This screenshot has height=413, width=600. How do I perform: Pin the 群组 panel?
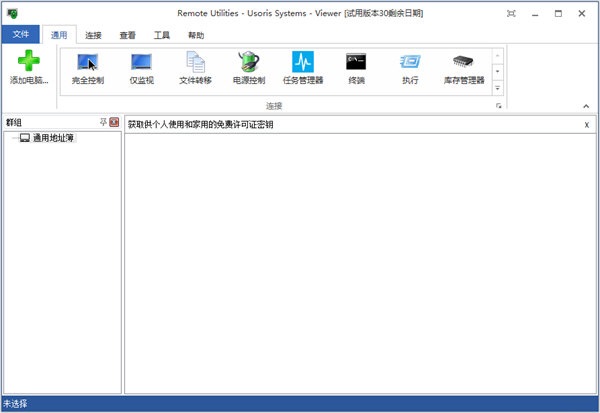(102, 122)
